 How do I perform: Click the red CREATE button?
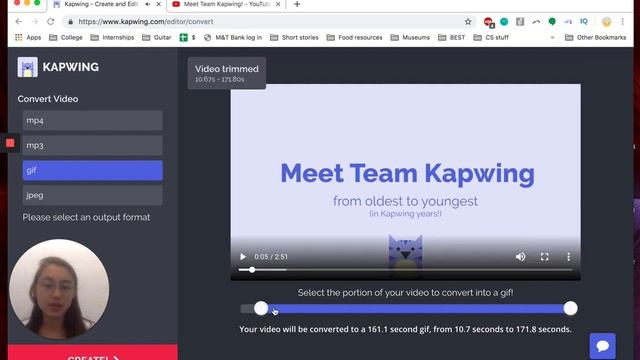click(x=93, y=353)
